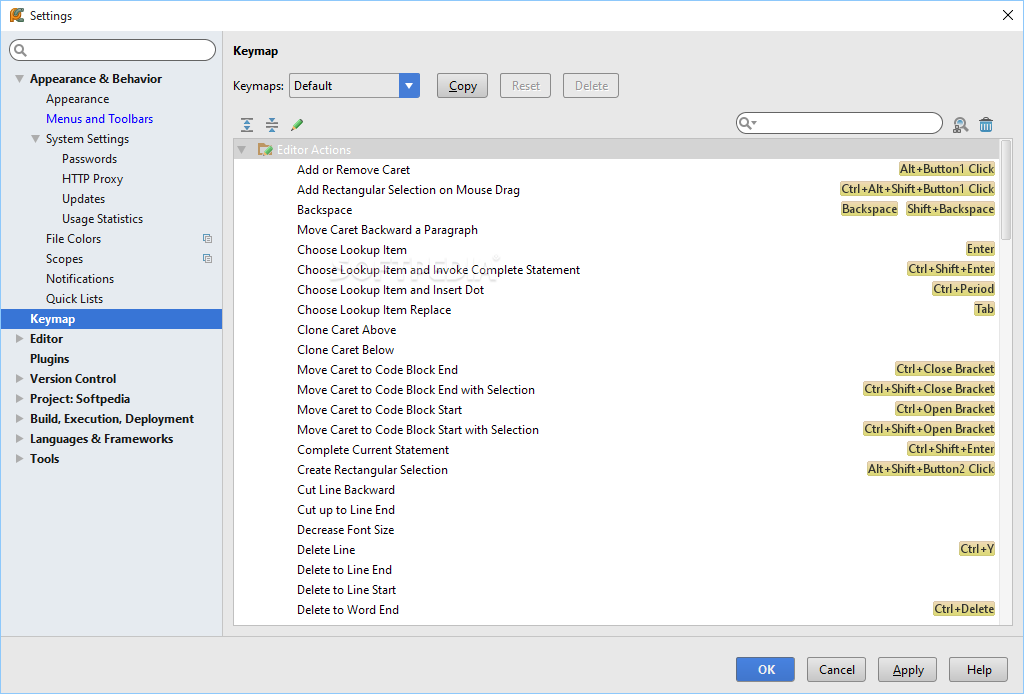Click the magnifier icon in keymap action filter
Image resolution: width=1024 pixels, height=694 pixels.
tap(747, 123)
